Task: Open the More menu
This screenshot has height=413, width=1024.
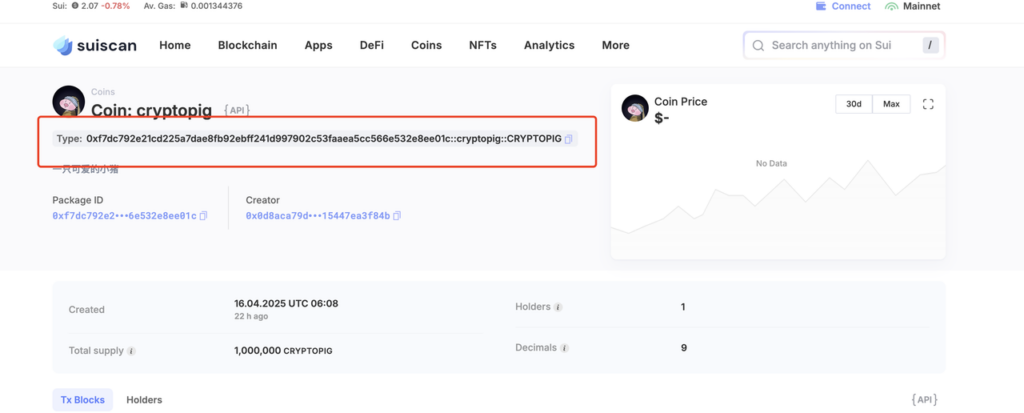Action: pyautogui.click(x=616, y=45)
